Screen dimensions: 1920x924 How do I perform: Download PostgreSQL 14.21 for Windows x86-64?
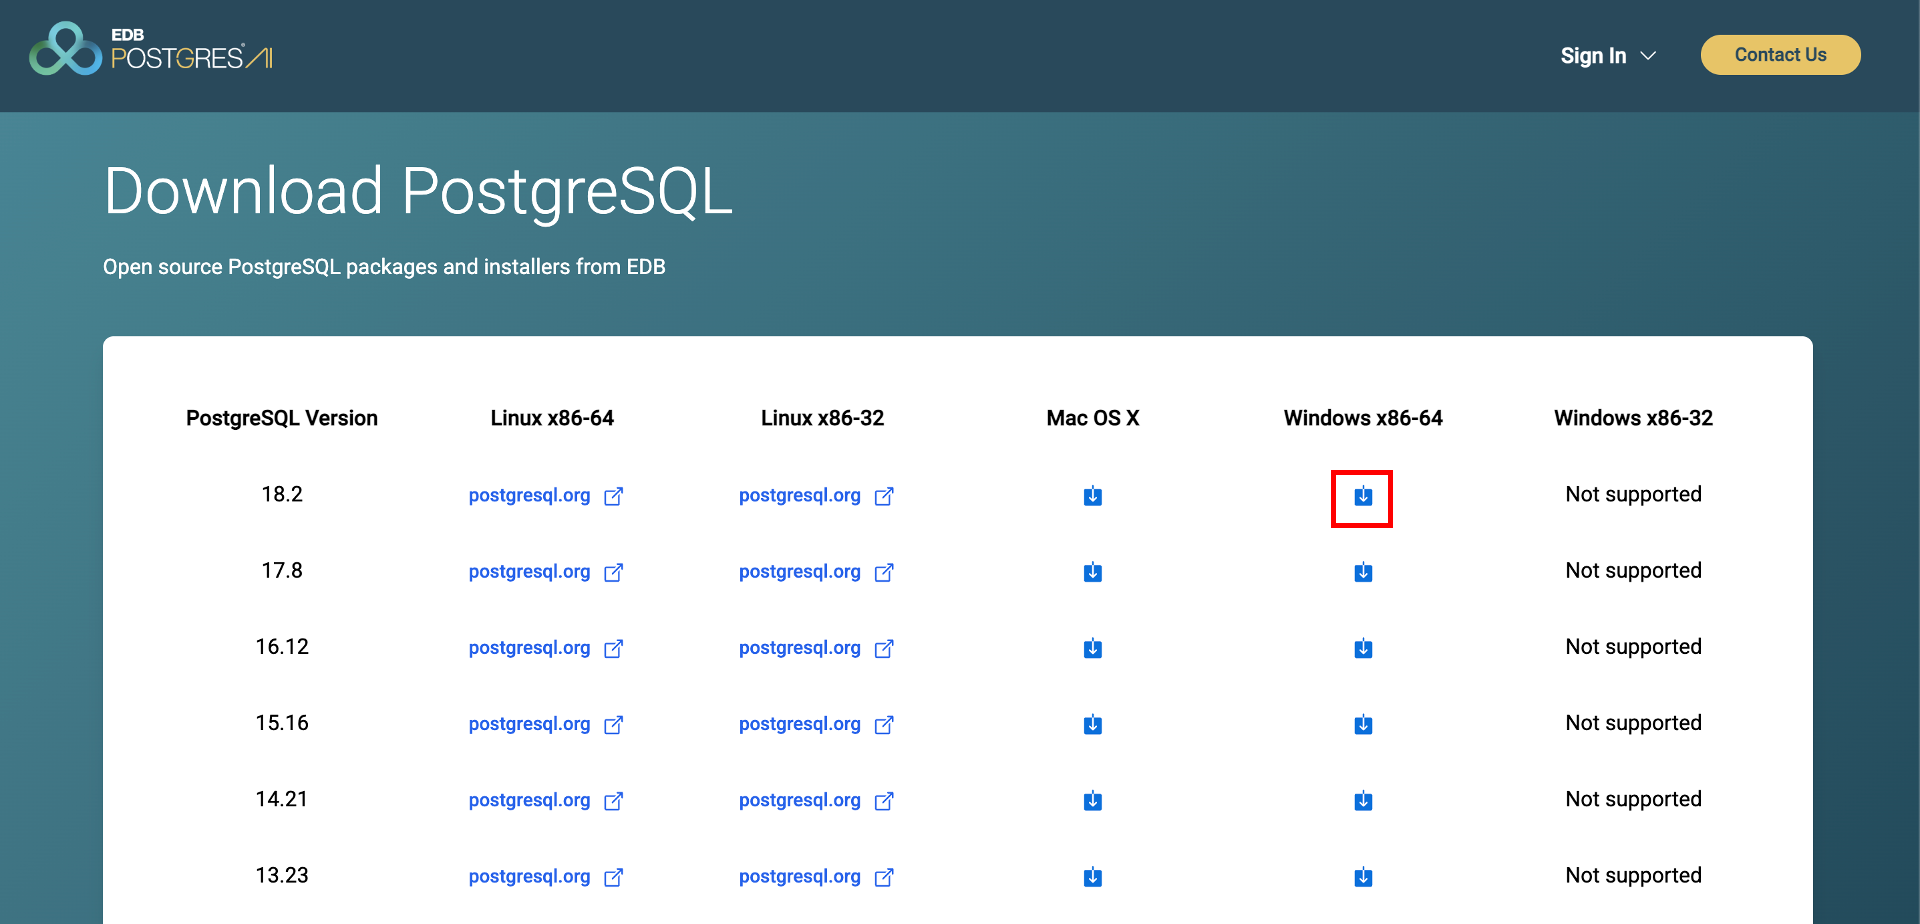1363,800
